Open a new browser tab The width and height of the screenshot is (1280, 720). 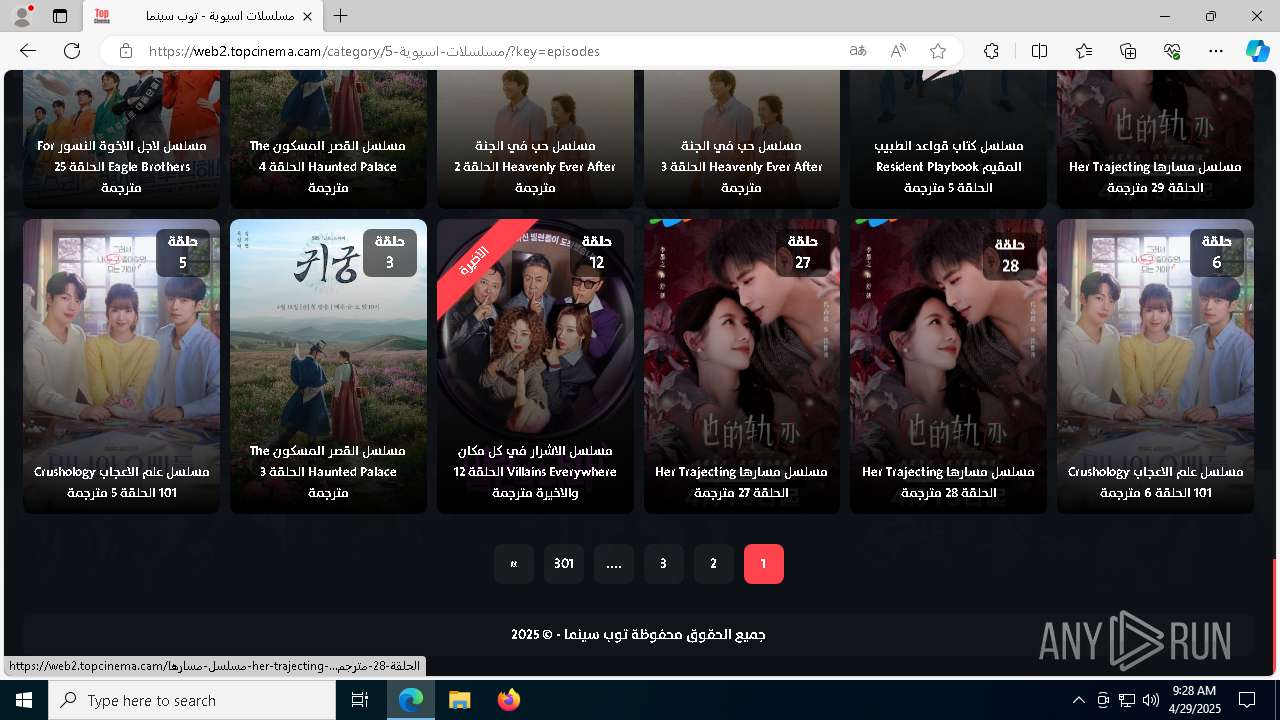(x=341, y=16)
